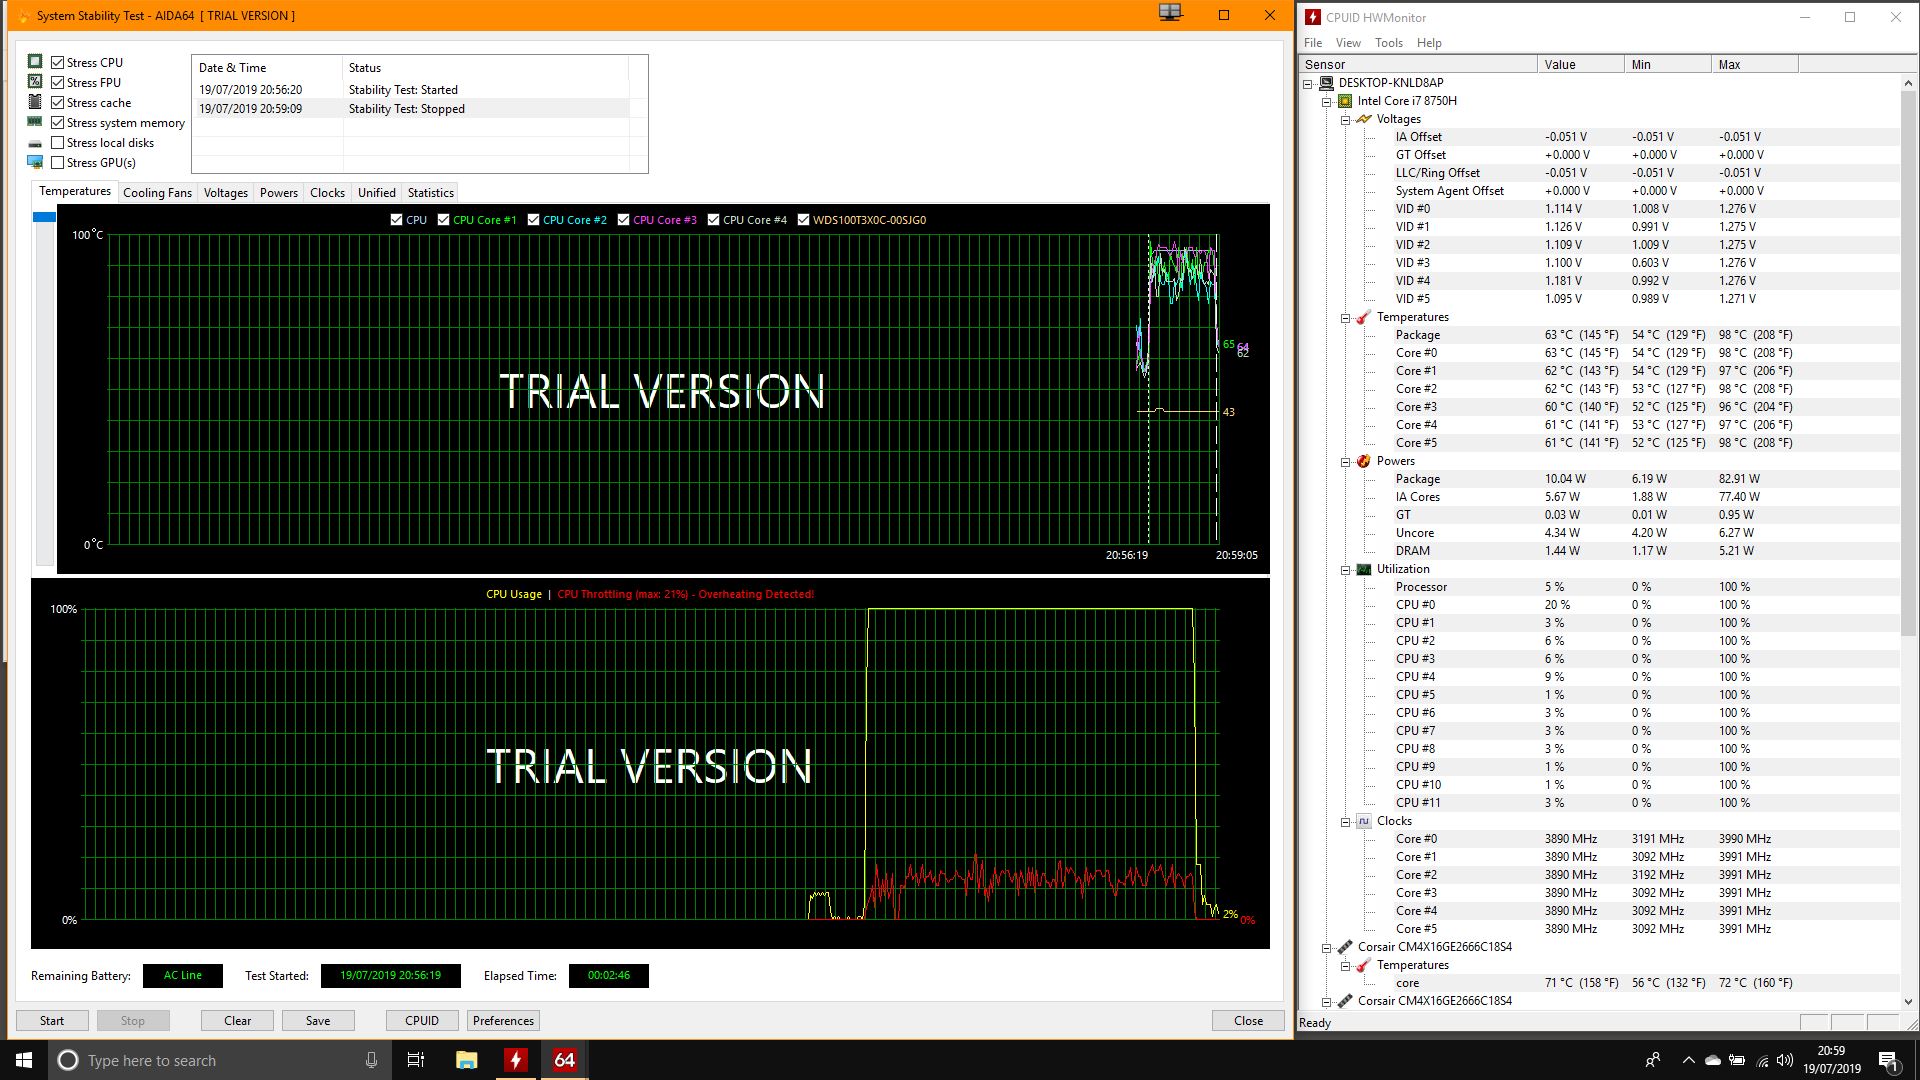Click the microphone icon in search box
Viewport: 1920px width, 1080px height.
(371, 1060)
